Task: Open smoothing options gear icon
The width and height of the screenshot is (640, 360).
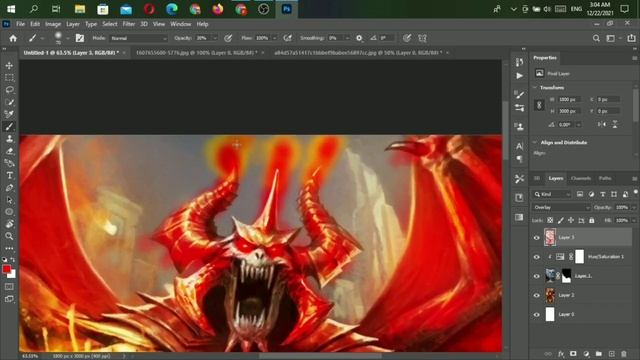Action: coord(359,38)
